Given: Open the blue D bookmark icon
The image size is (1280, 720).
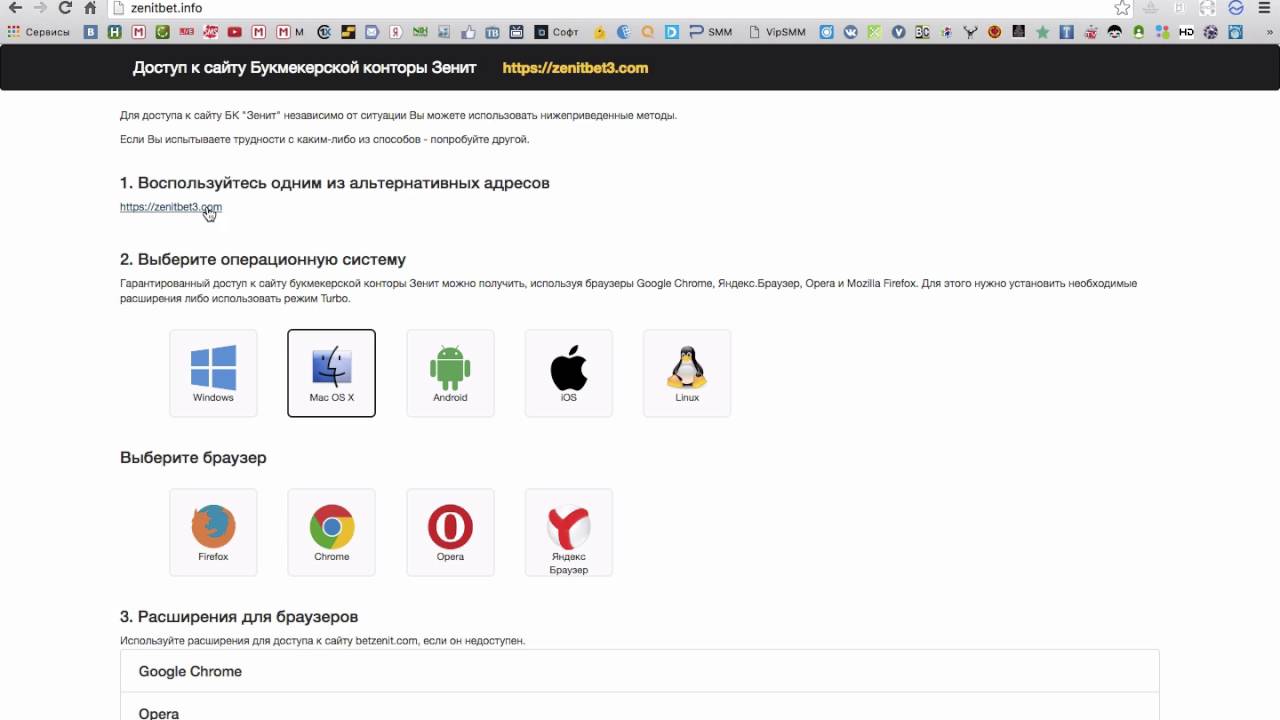Looking at the screenshot, I should (x=672, y=32).
